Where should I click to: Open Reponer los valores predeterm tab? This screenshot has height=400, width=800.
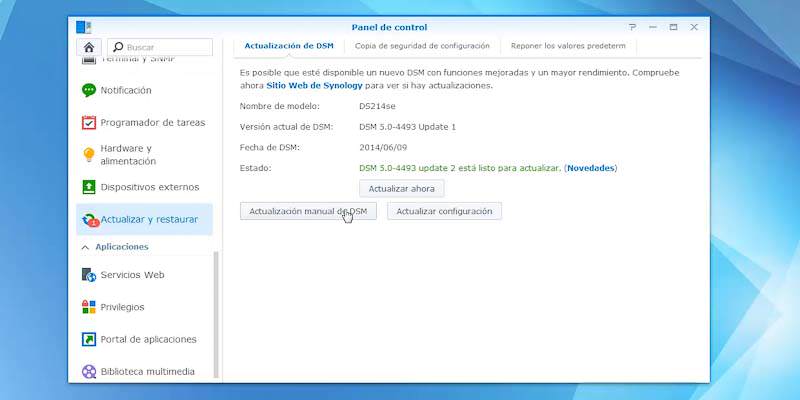click(x=568, y=46)
